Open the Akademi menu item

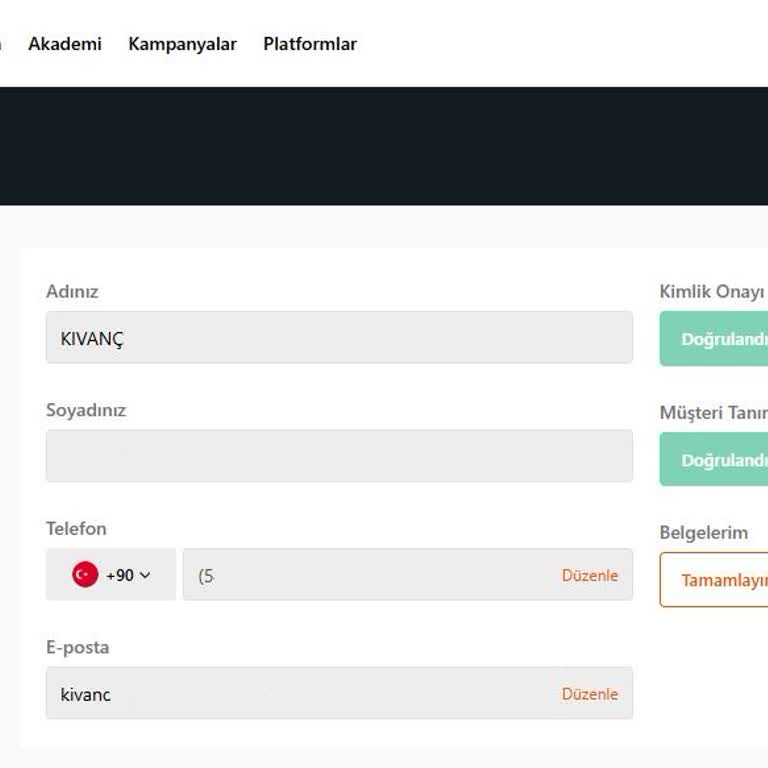[x=65, y=44]
